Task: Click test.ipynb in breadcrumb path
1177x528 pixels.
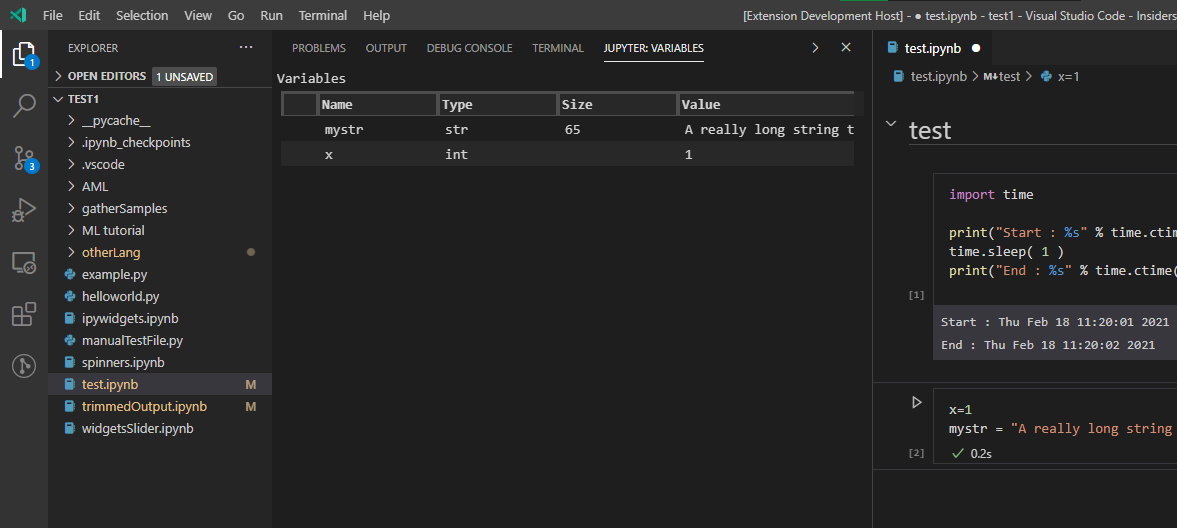Action: click(938, 76)
